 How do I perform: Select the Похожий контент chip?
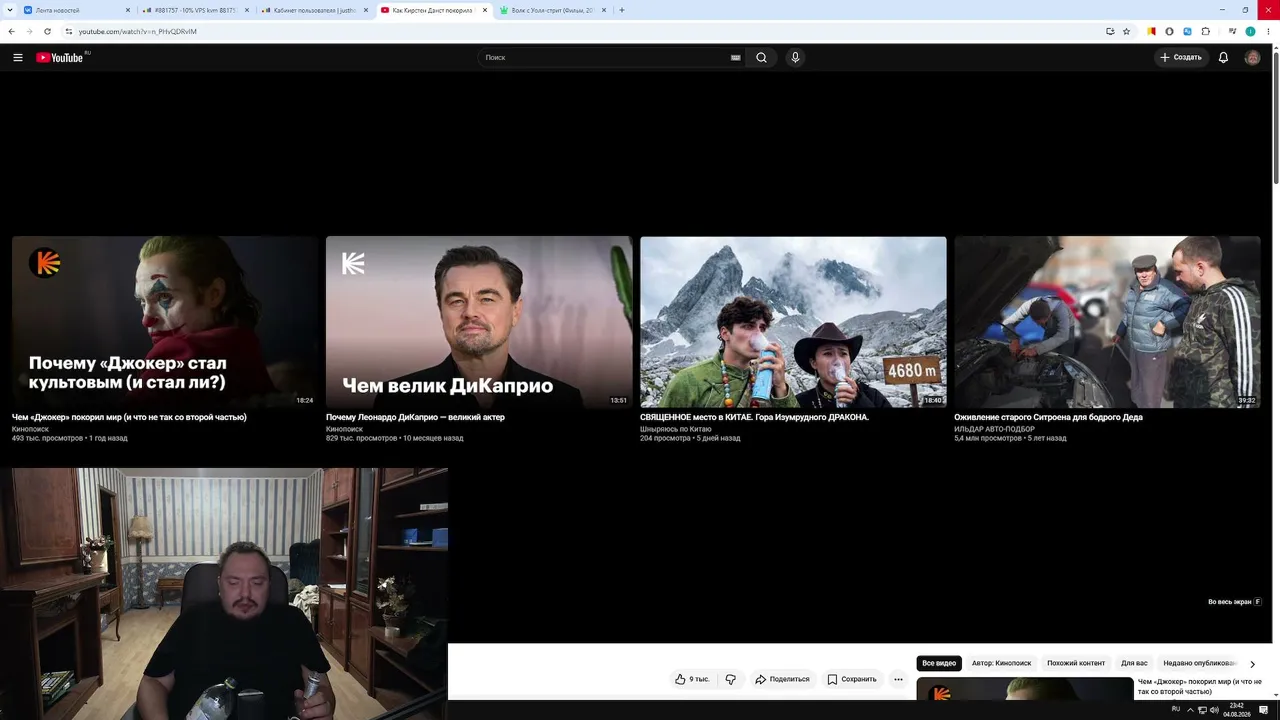(1076, 663)
